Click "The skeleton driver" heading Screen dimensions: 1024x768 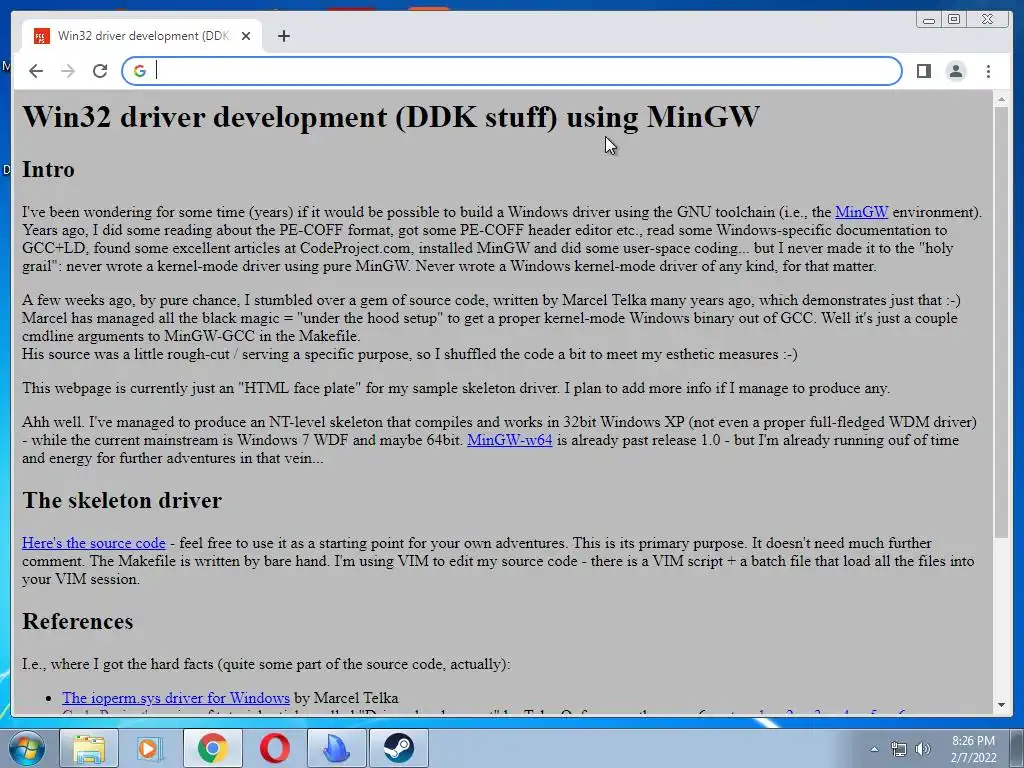tap(122, 501)
